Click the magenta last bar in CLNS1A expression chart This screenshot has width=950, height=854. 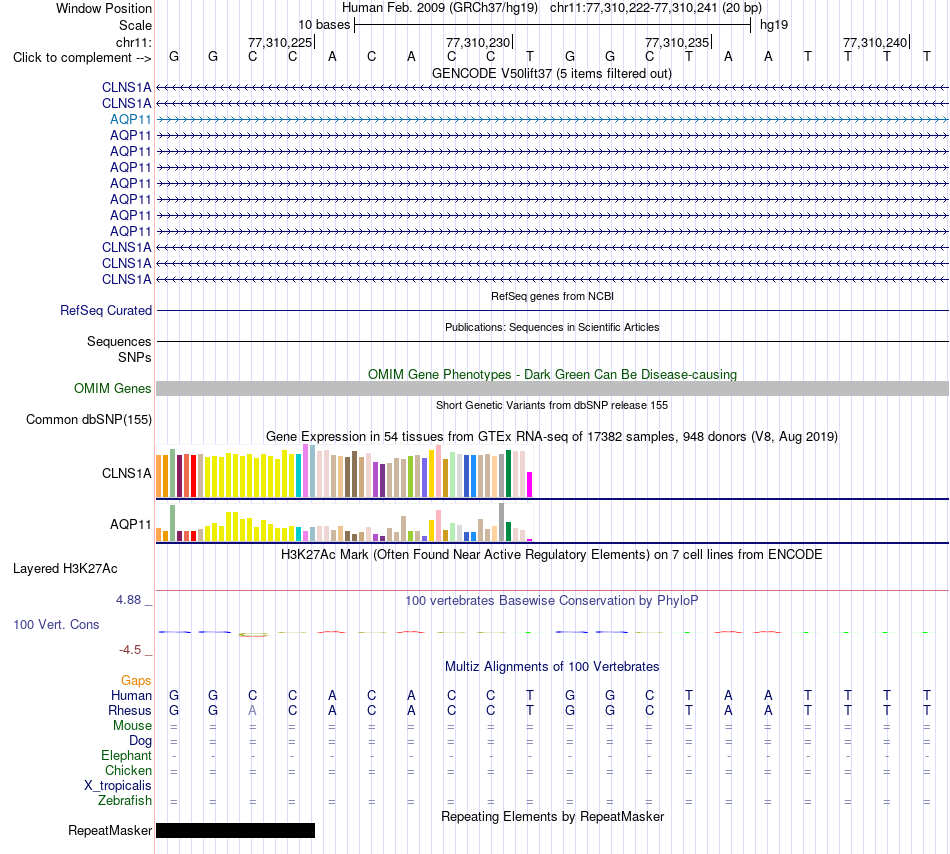click(529, 485)
